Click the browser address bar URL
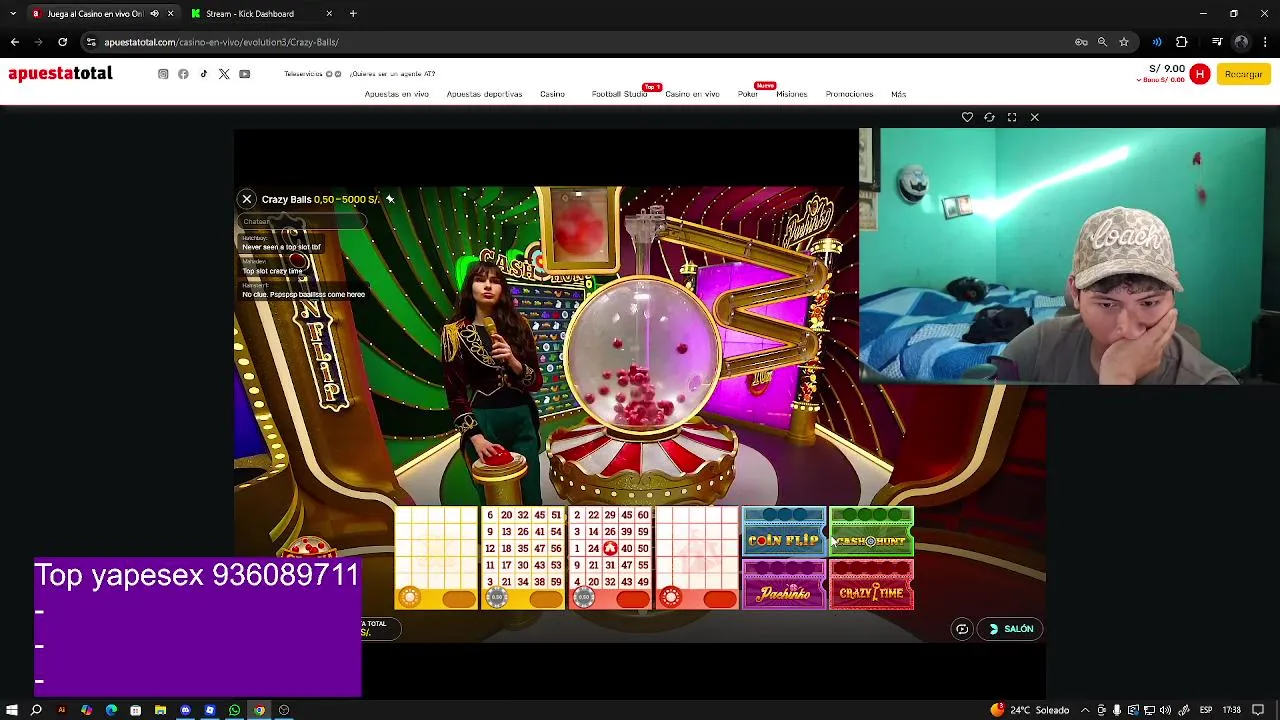The width and height of the screenshot is (1280, 720). (221, 42)
